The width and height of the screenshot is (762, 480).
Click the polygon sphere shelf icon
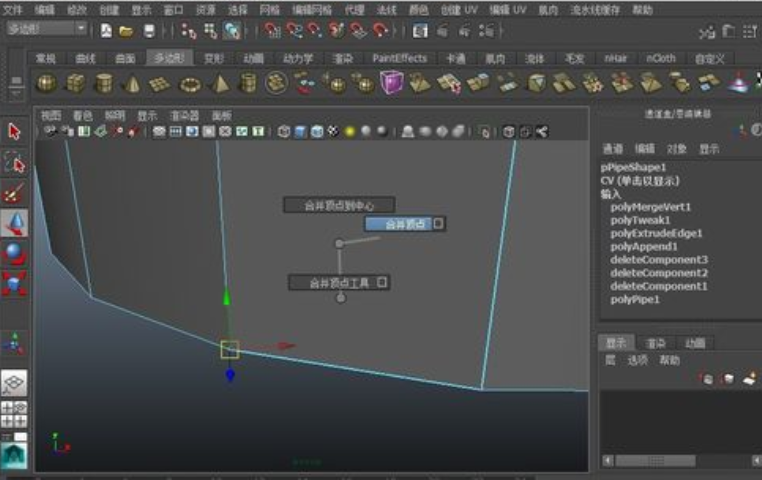(x=46, y=83)
